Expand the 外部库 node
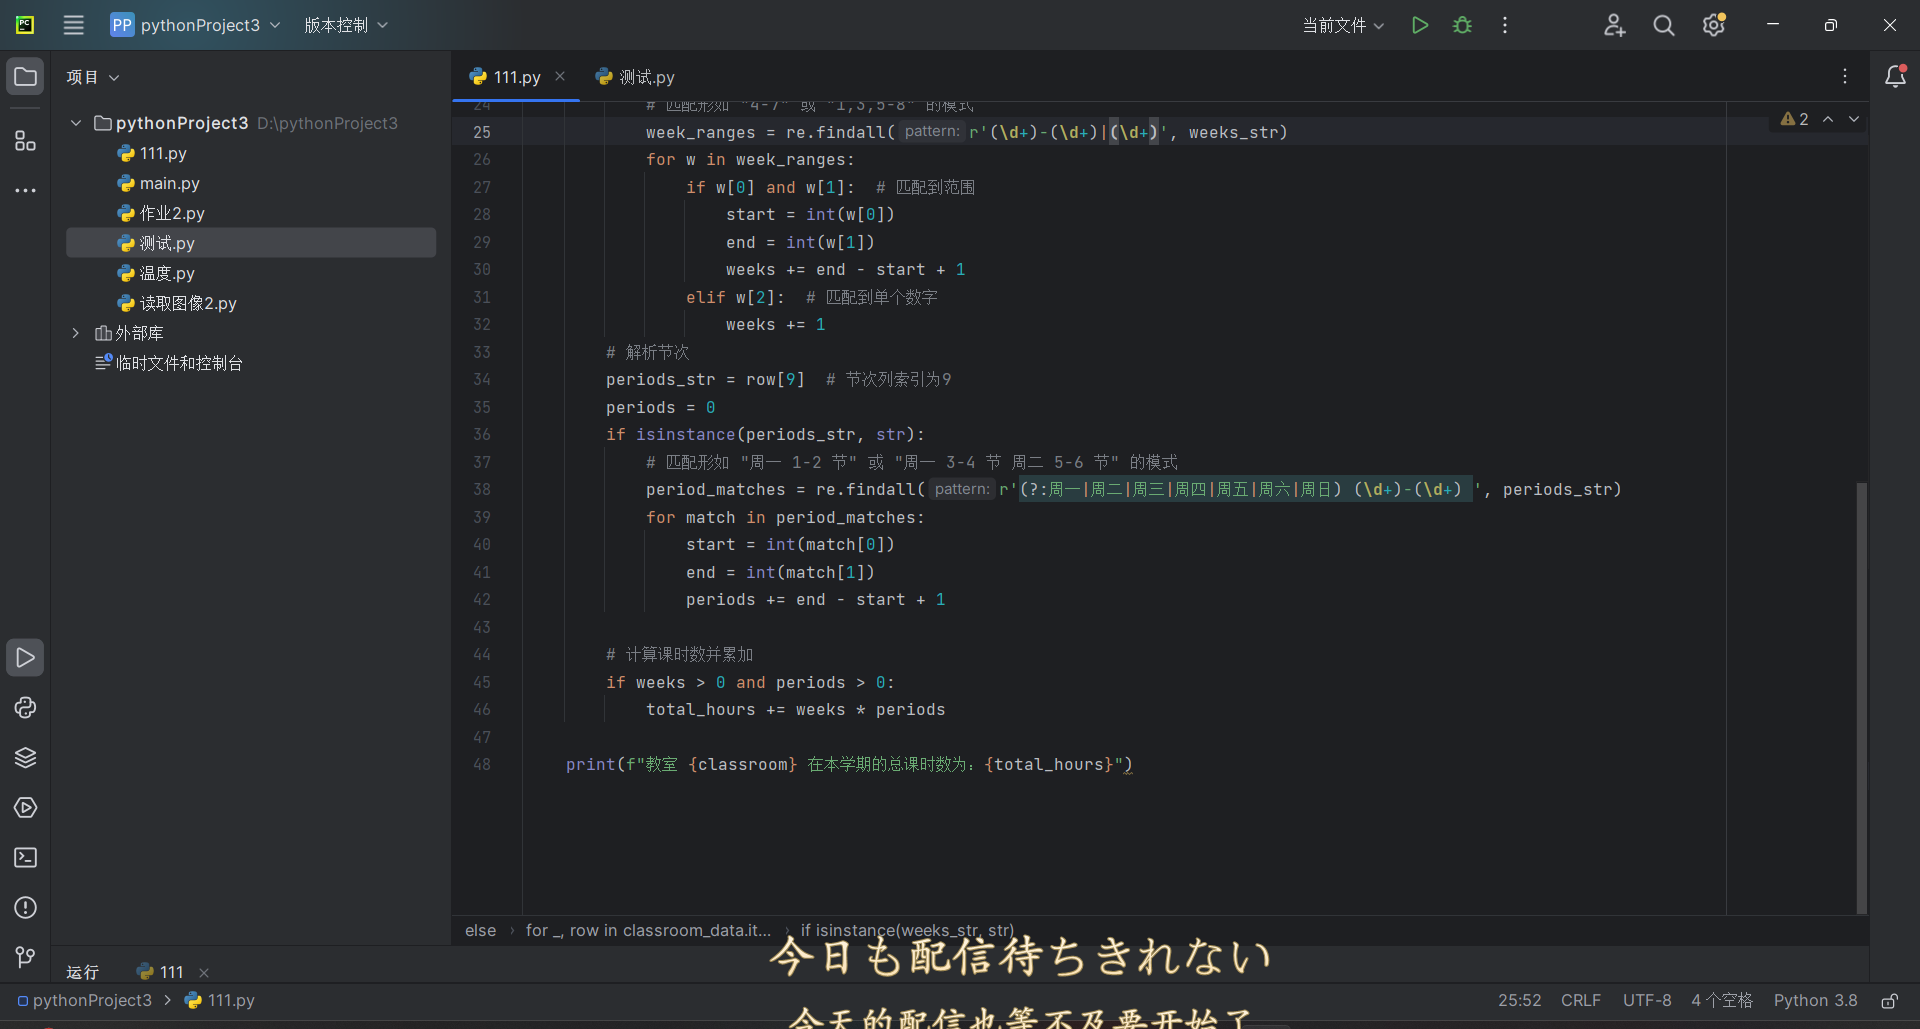1920x1029 pixels. [76, 333]
